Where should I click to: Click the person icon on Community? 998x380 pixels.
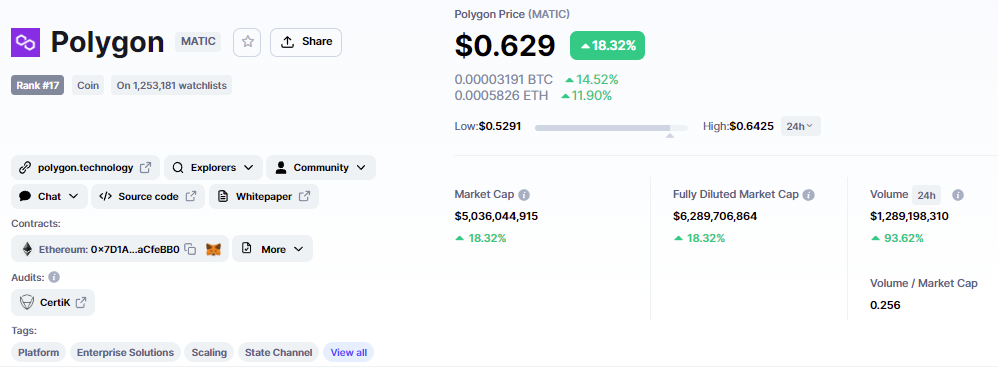[281, 167]
